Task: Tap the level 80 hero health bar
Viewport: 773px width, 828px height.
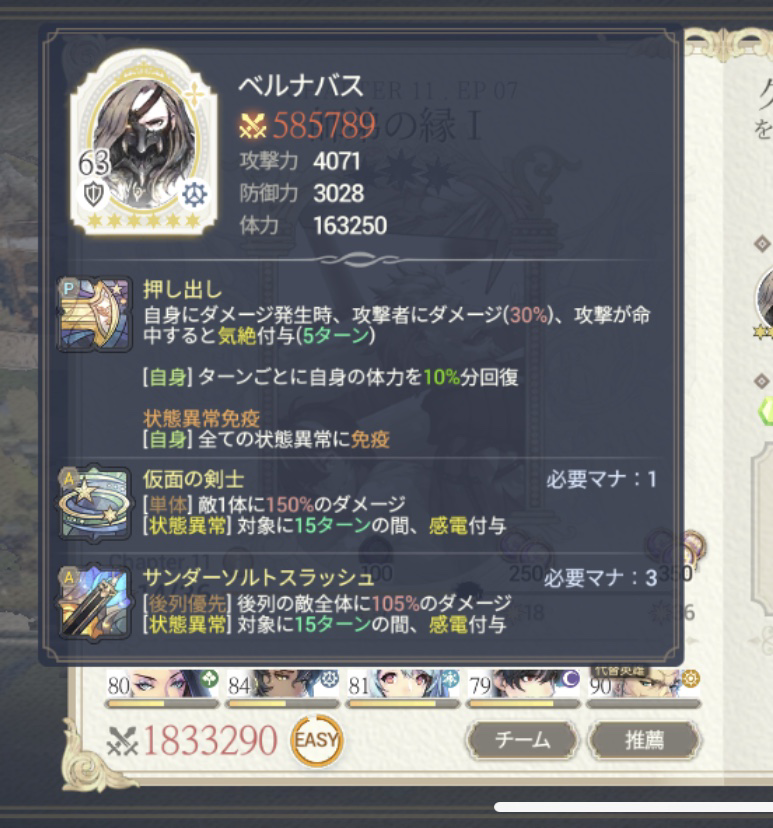Action: coord(162,703)
